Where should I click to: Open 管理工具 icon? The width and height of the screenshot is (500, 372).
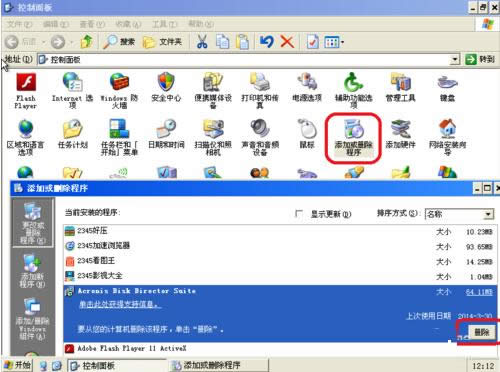pyautogui.click(x=400, y=88)
